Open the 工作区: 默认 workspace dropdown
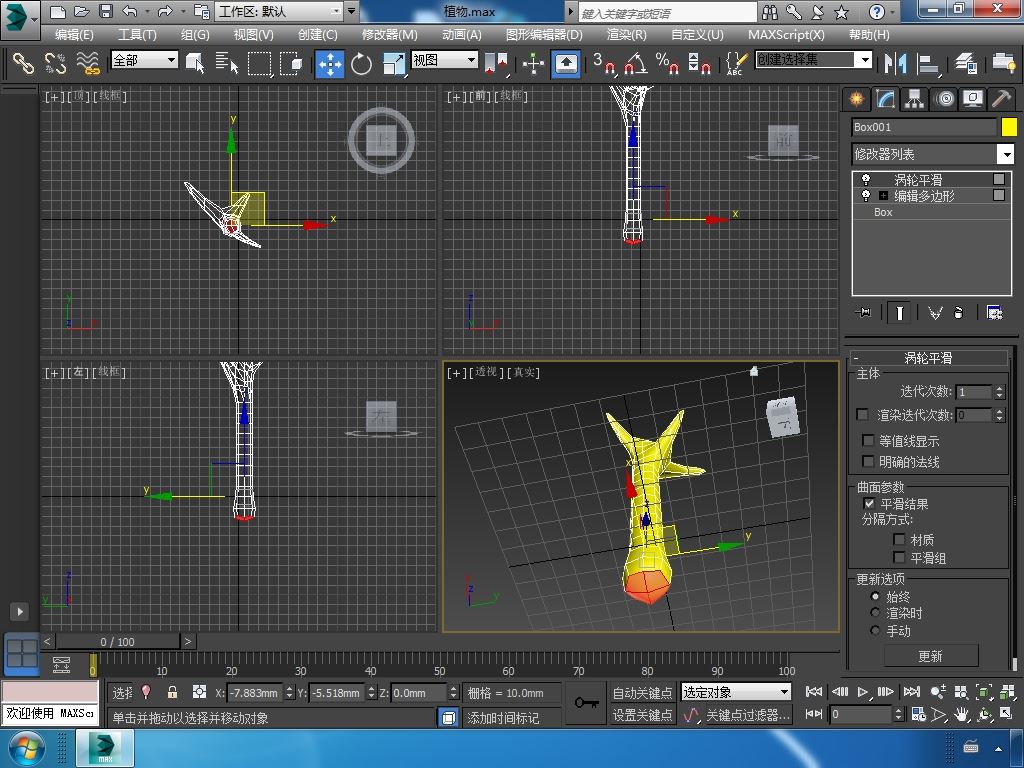The width and height of the screenshot is (1024, 768). tap(280, 12)
